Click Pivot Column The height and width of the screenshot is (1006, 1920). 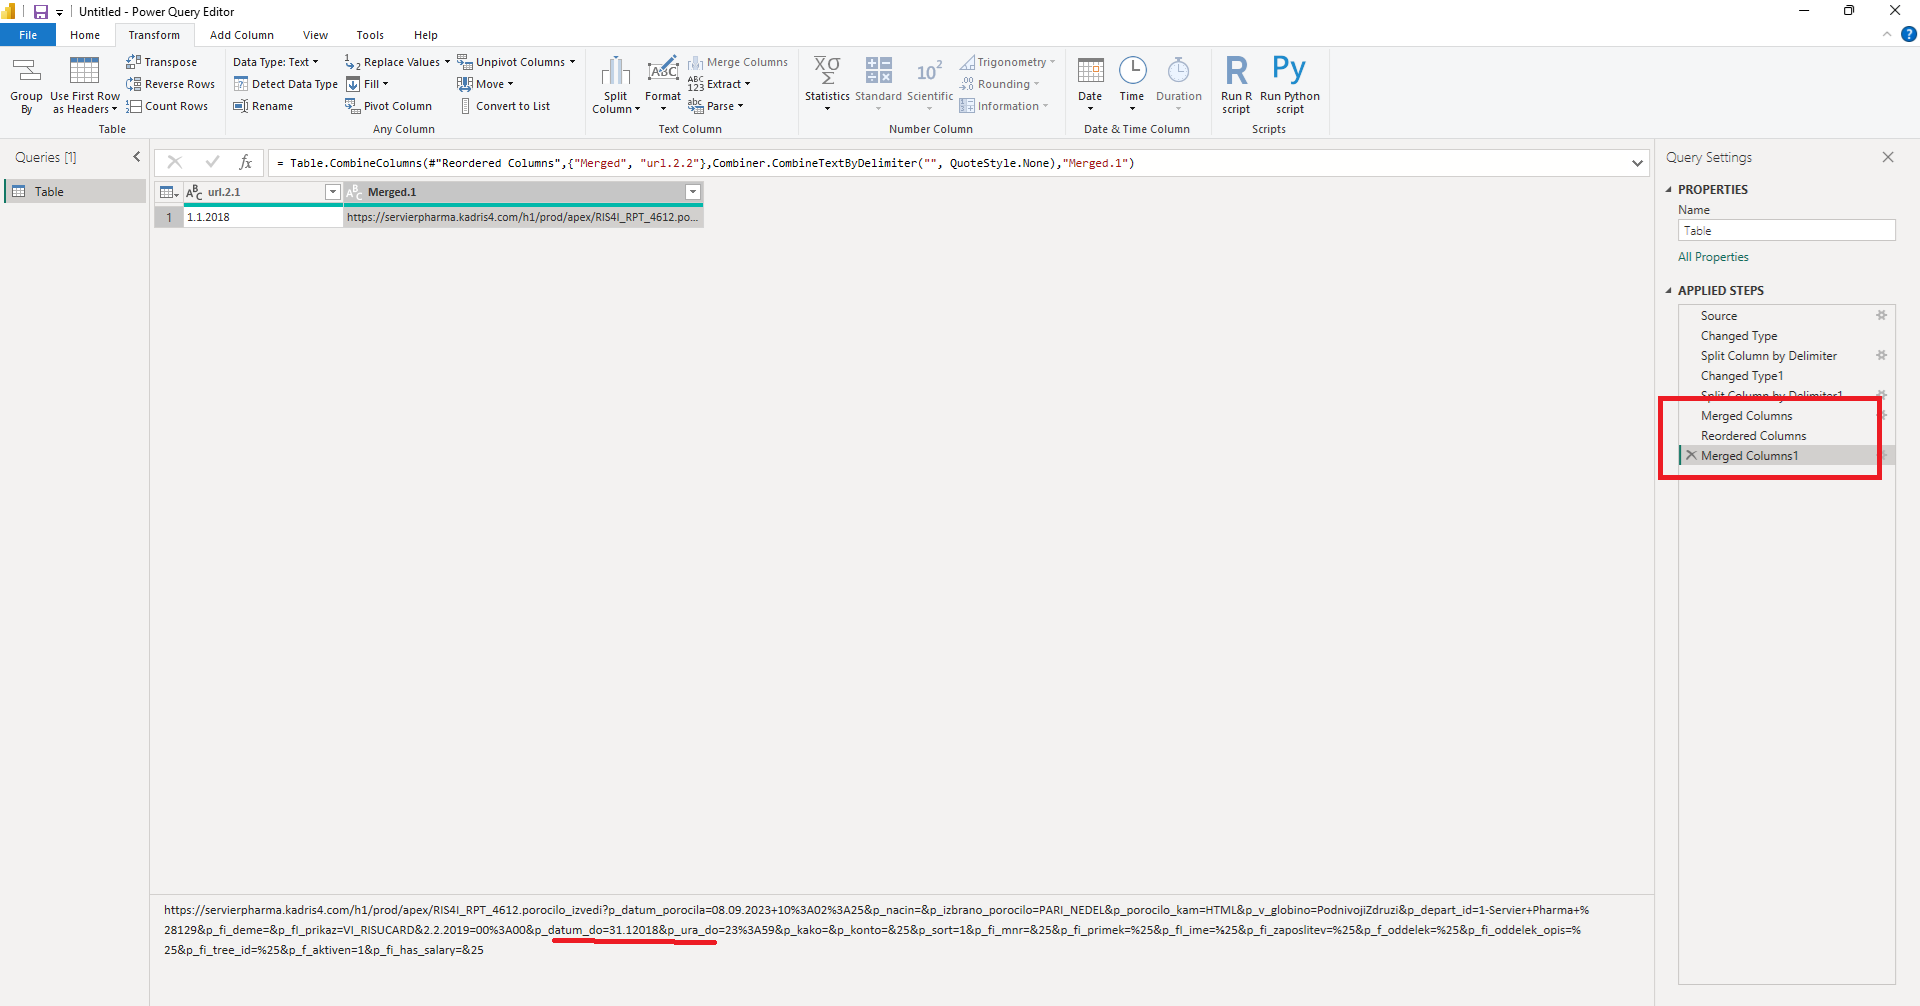pyautogui.click(x=388, y=106)
